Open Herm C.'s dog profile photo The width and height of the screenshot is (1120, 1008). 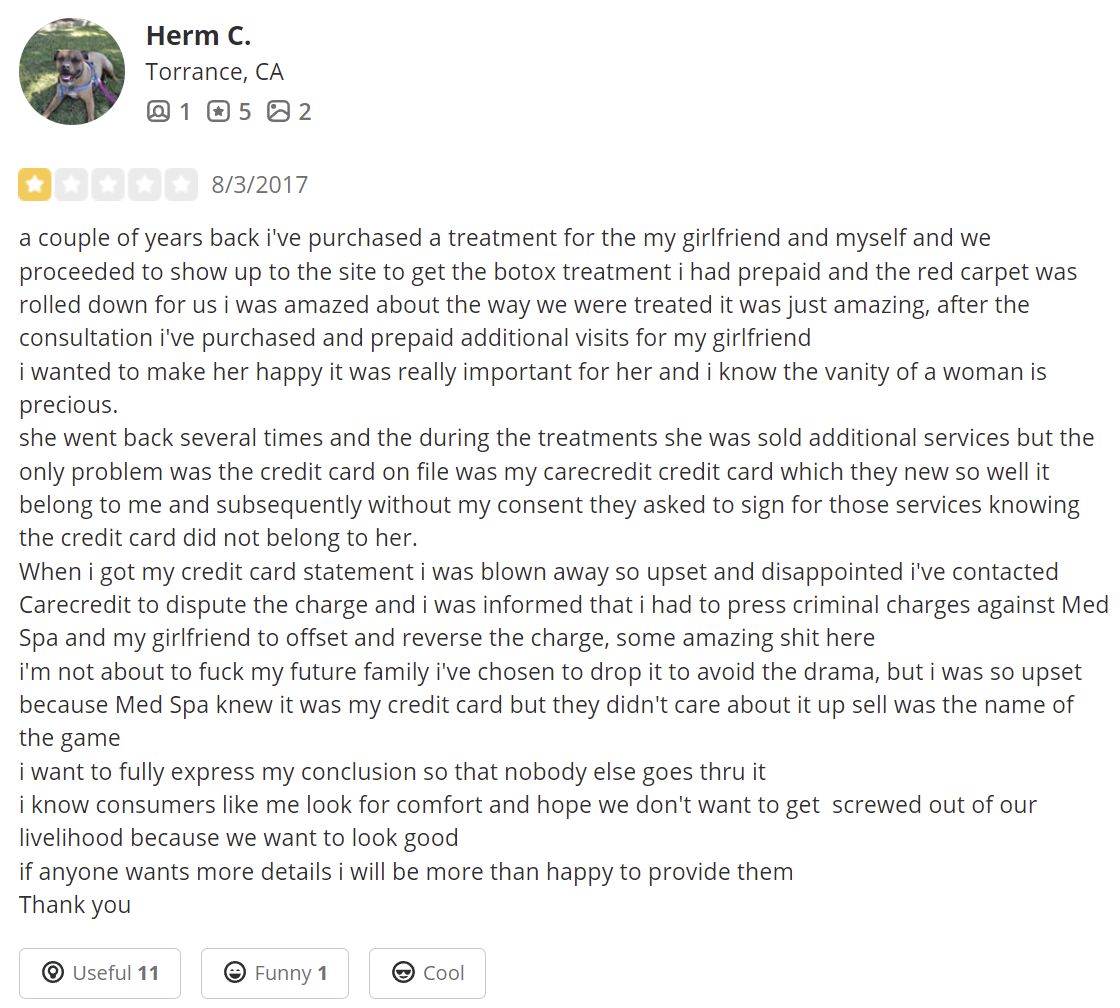[71, 71]
